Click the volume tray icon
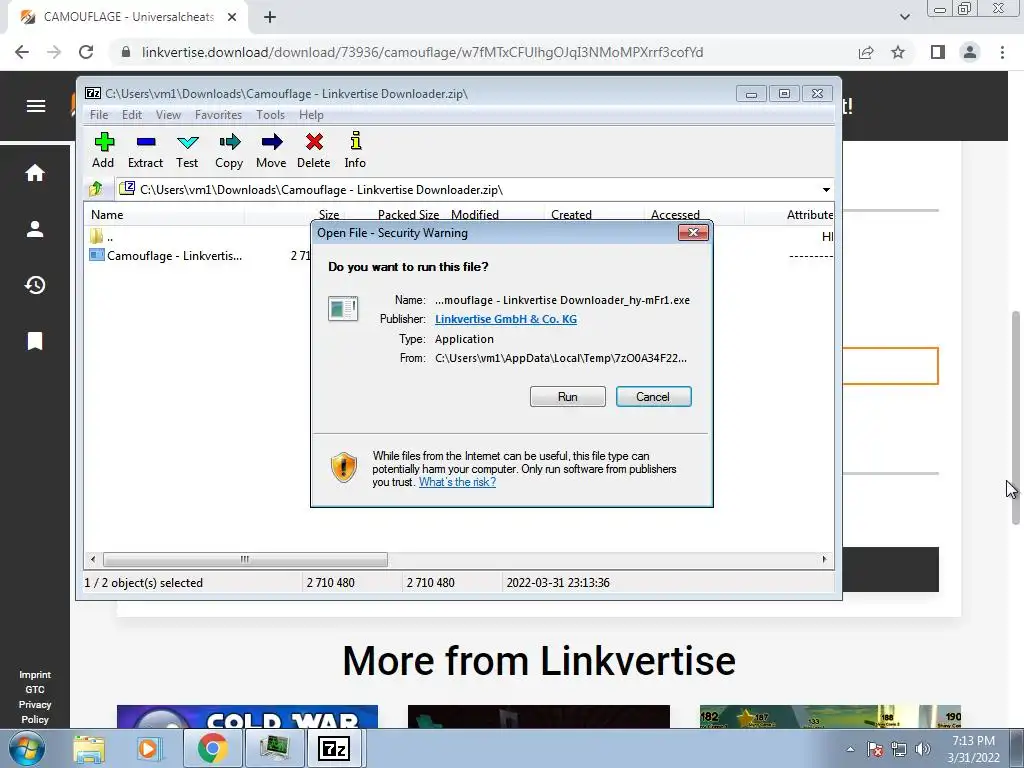 click(923, 749)
